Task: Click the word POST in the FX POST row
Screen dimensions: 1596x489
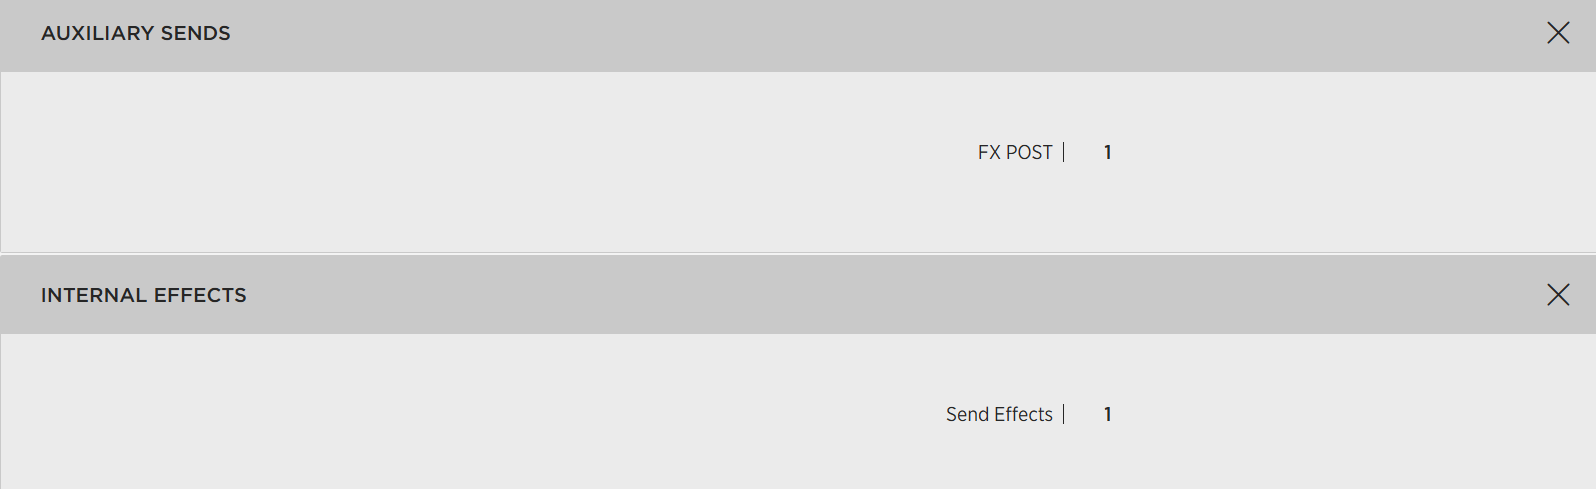Action: [1029, 152]
